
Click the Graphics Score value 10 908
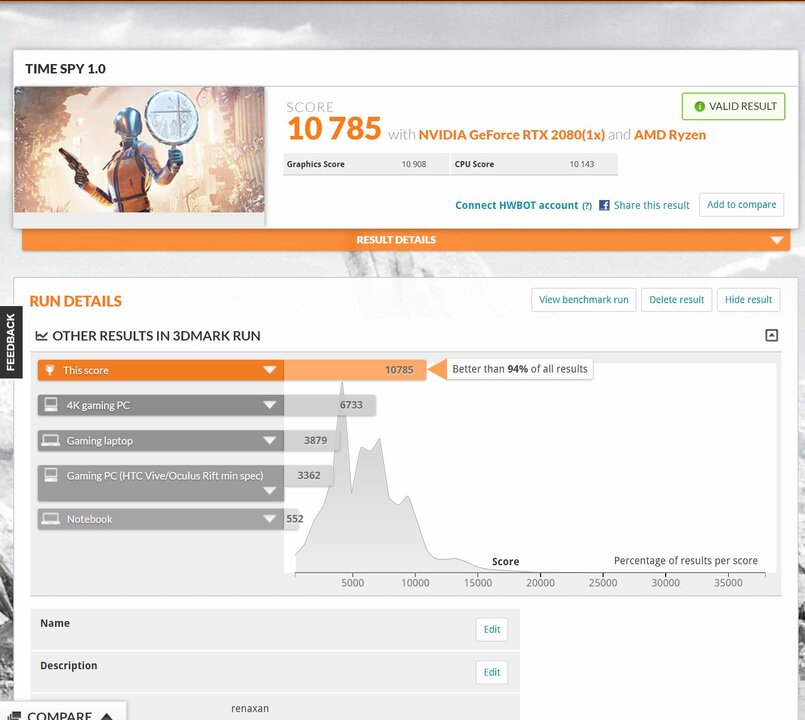(x=414, y=164)
